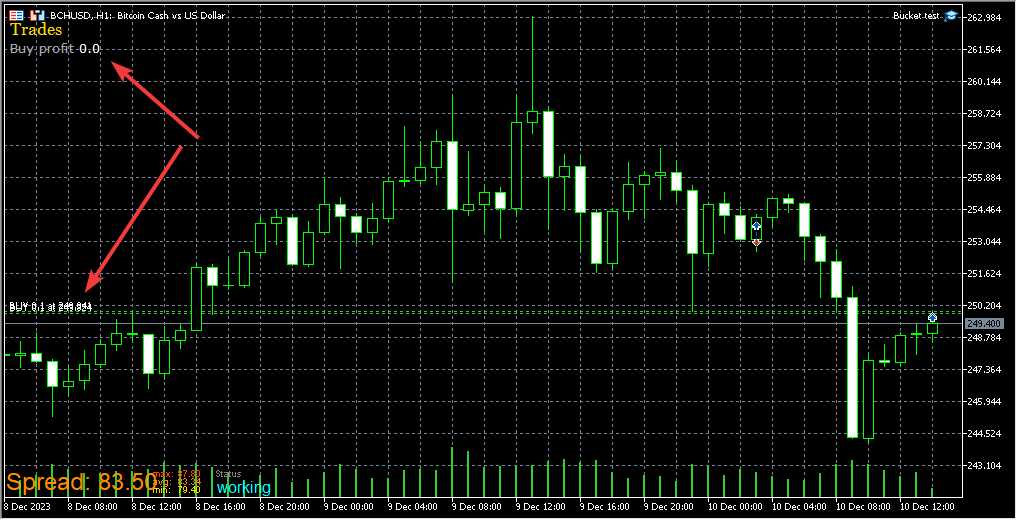Open the One Click Trading panel icon
This screenshot has width=1017, height=520.
pos(16,15)
